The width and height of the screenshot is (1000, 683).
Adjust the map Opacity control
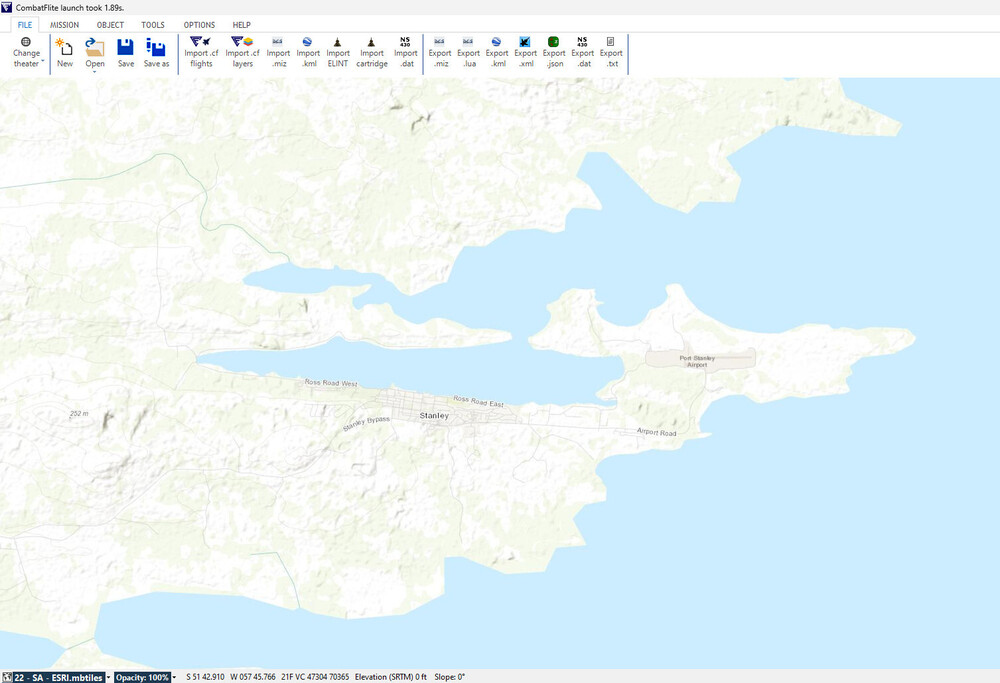(x=147, y=676)
